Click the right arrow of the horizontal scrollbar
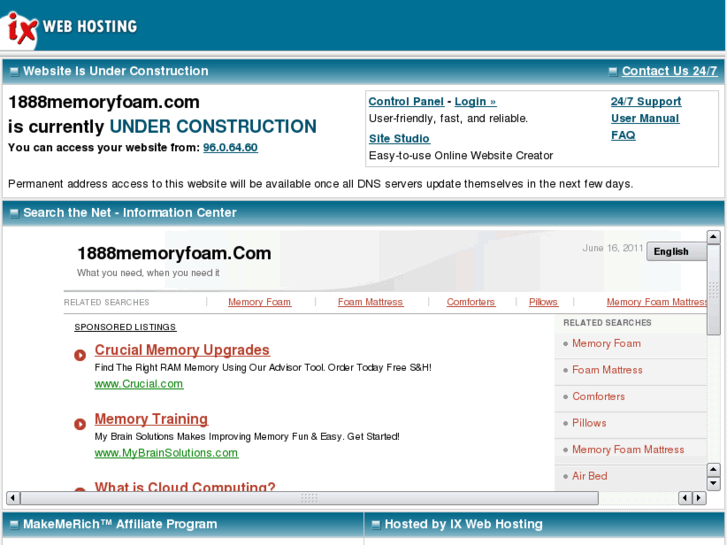This screenshot has height=545, width=727. 699,498
